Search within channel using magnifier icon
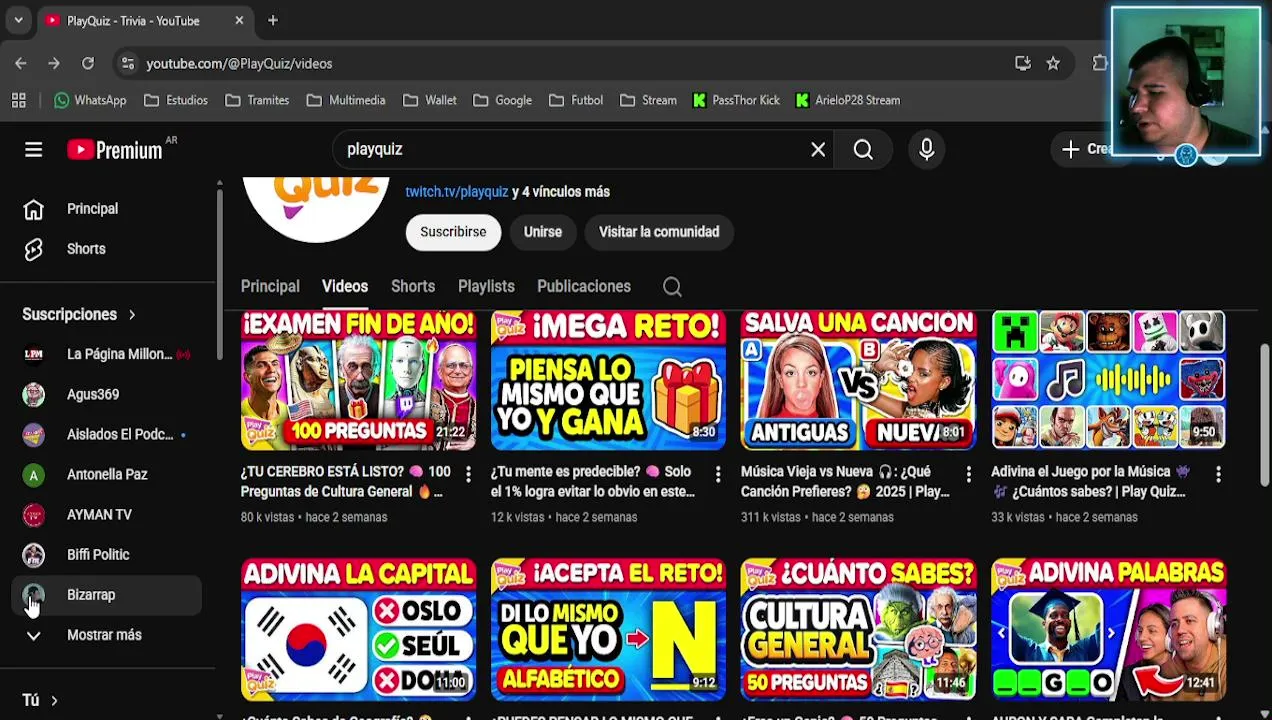The image size is (1272, 720). 672,287
